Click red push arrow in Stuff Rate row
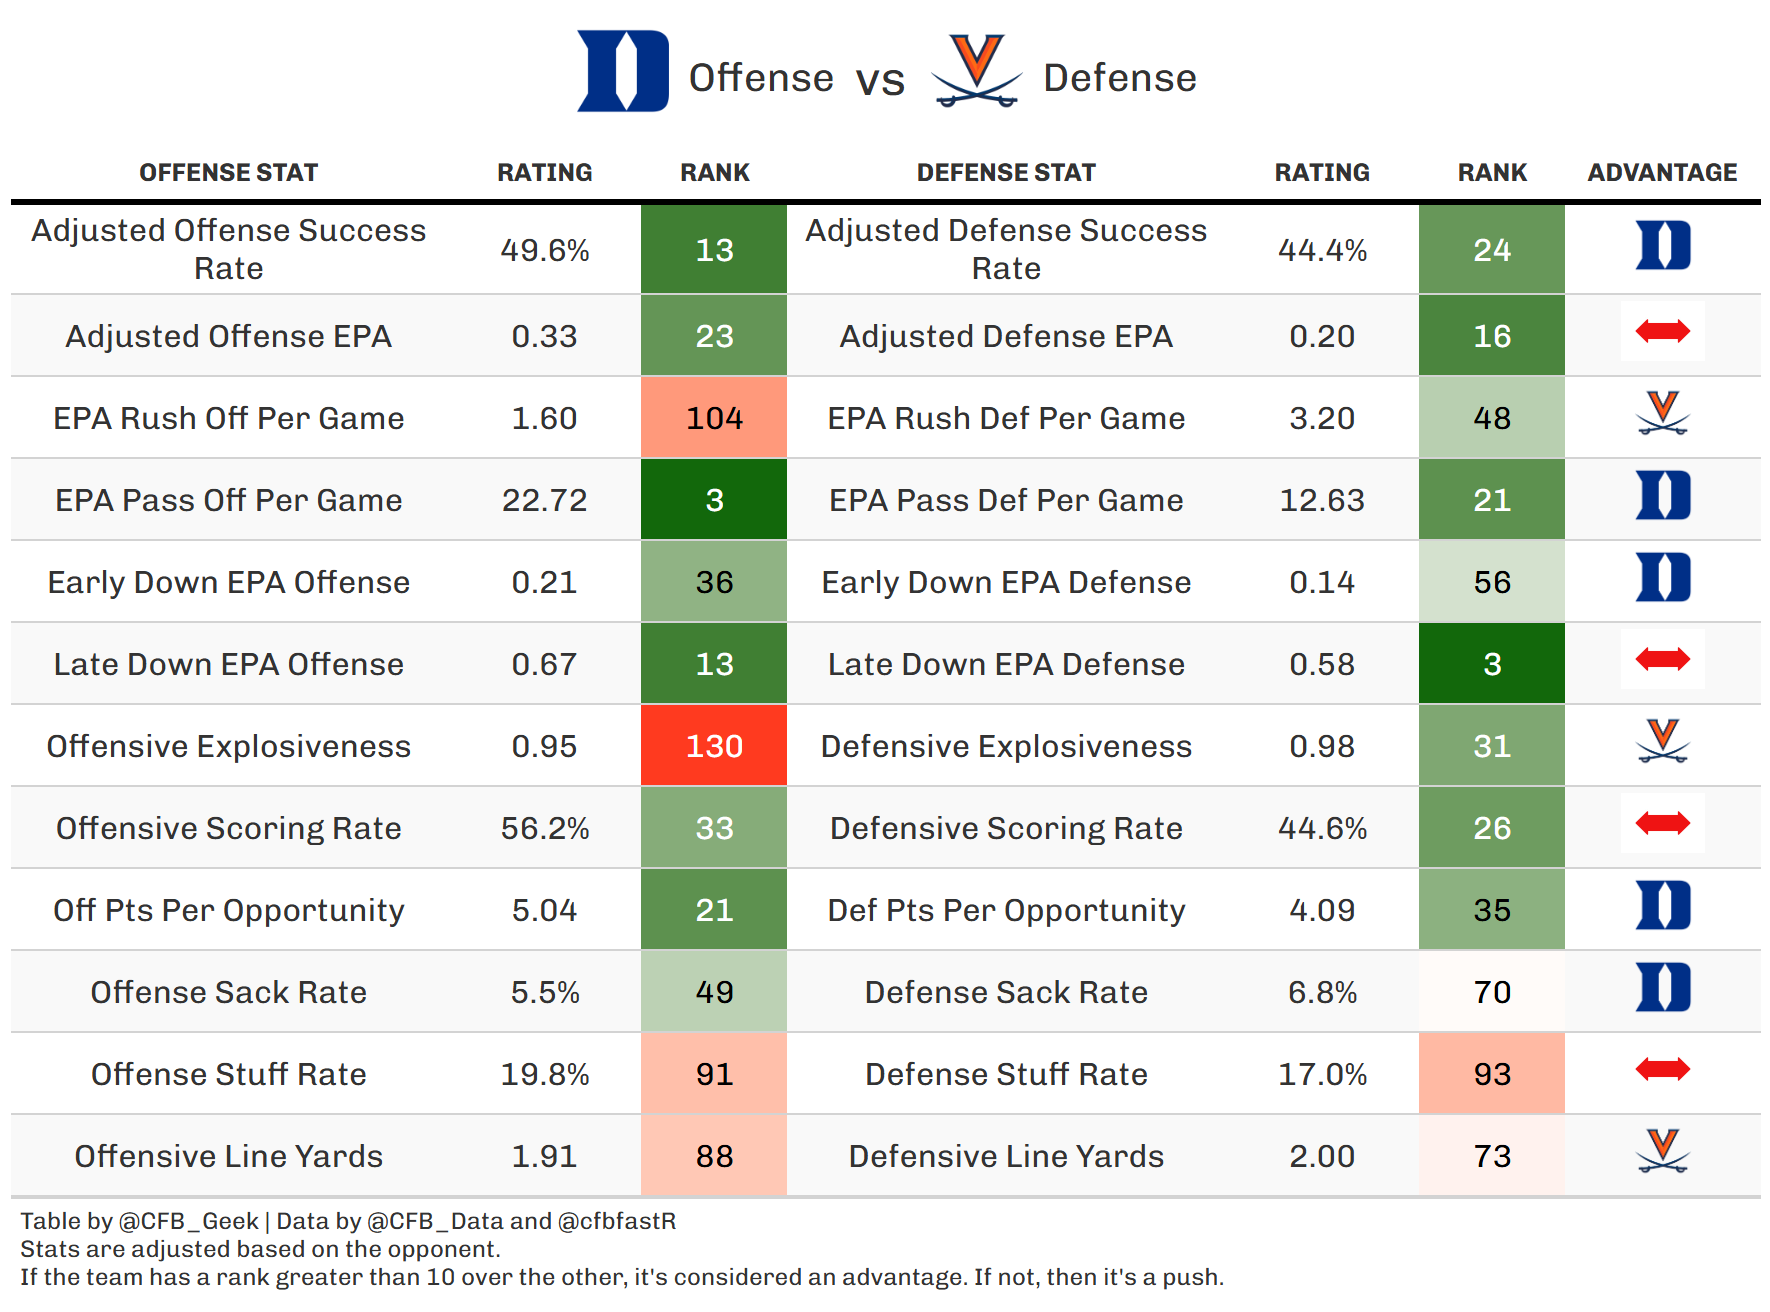Viewport: 1770px width, 1312px height. pos(1662,1069)
